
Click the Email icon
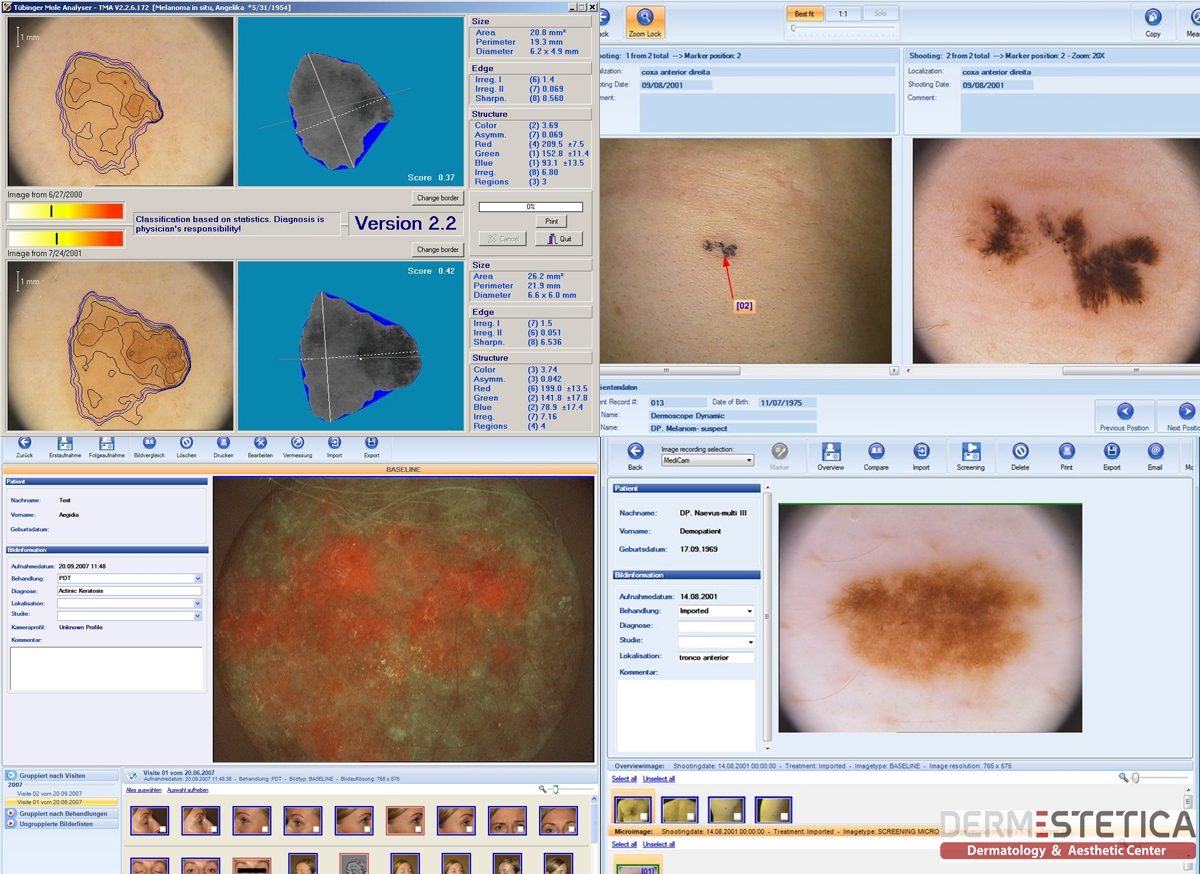[1155, 452]
